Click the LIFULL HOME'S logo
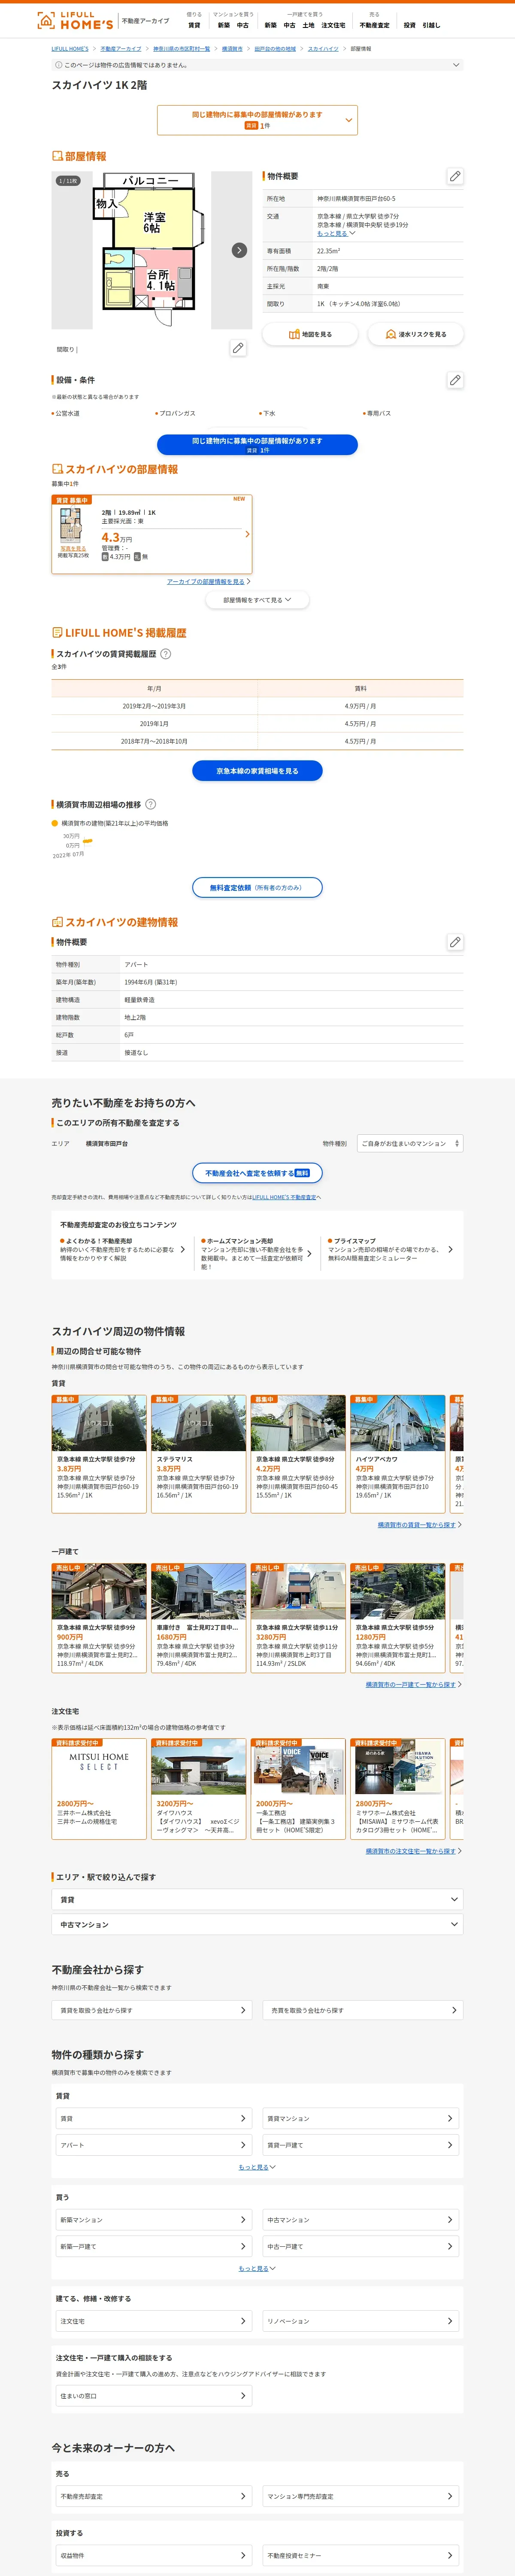Image resolution: width=515 pixels, height=2576 pixels. (x=75, y=20)
